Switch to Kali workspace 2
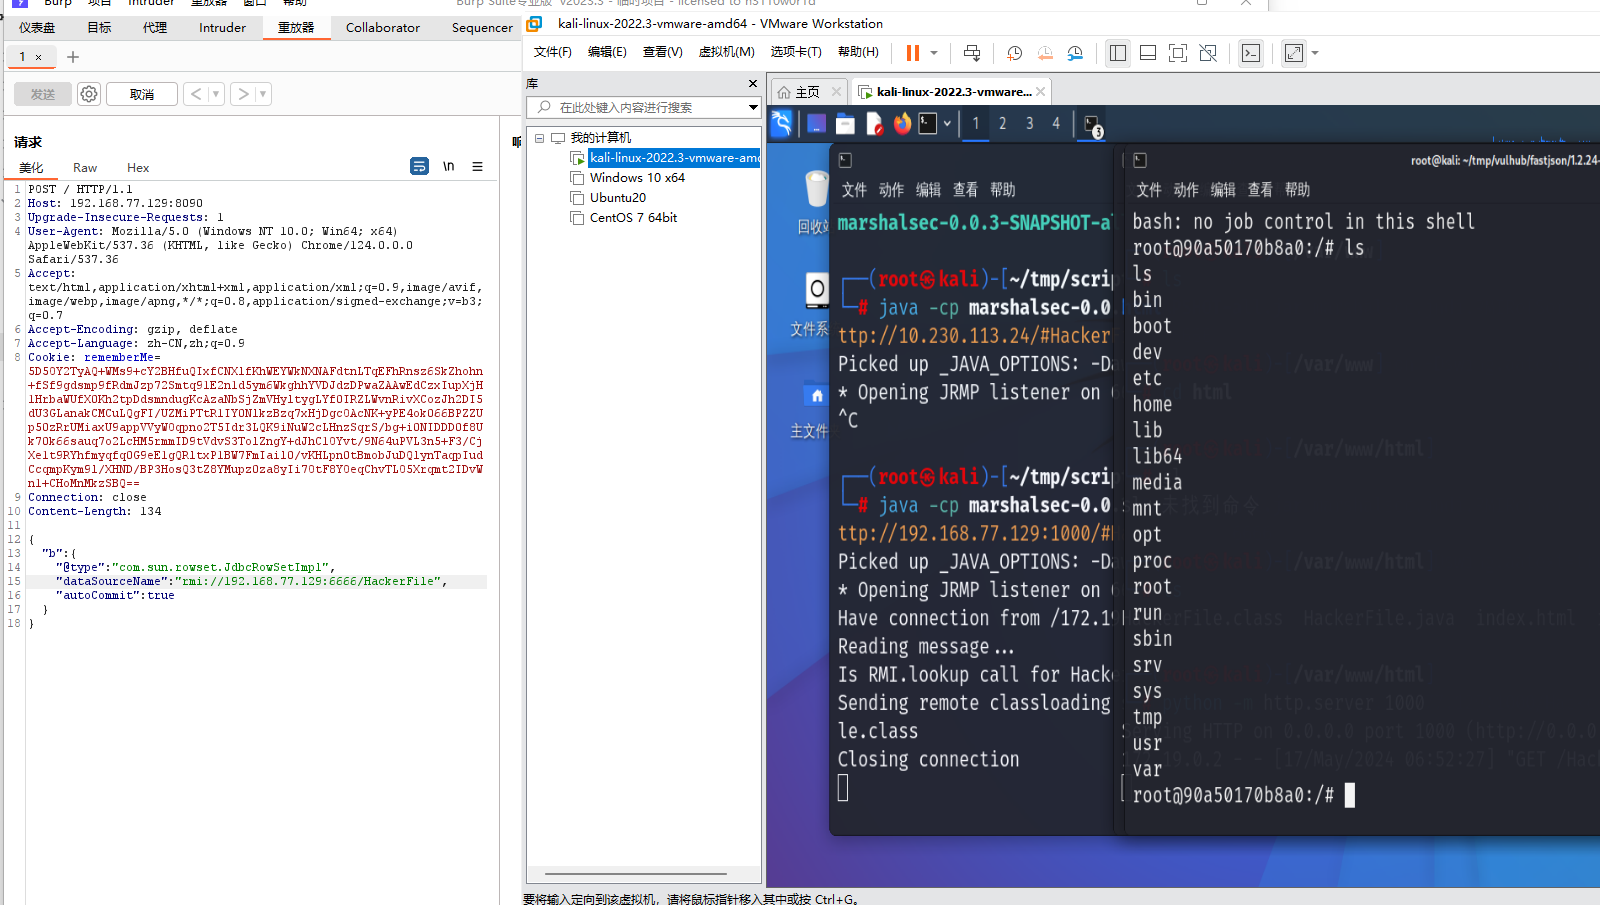The width and height of the screenshot is (1600, 905). pyautogui.click(x=1003, y=123)
